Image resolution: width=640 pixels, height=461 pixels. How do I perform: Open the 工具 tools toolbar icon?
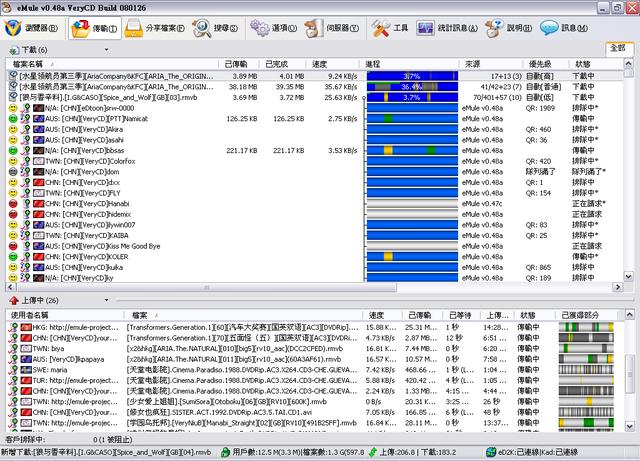(x=391, y=28)
